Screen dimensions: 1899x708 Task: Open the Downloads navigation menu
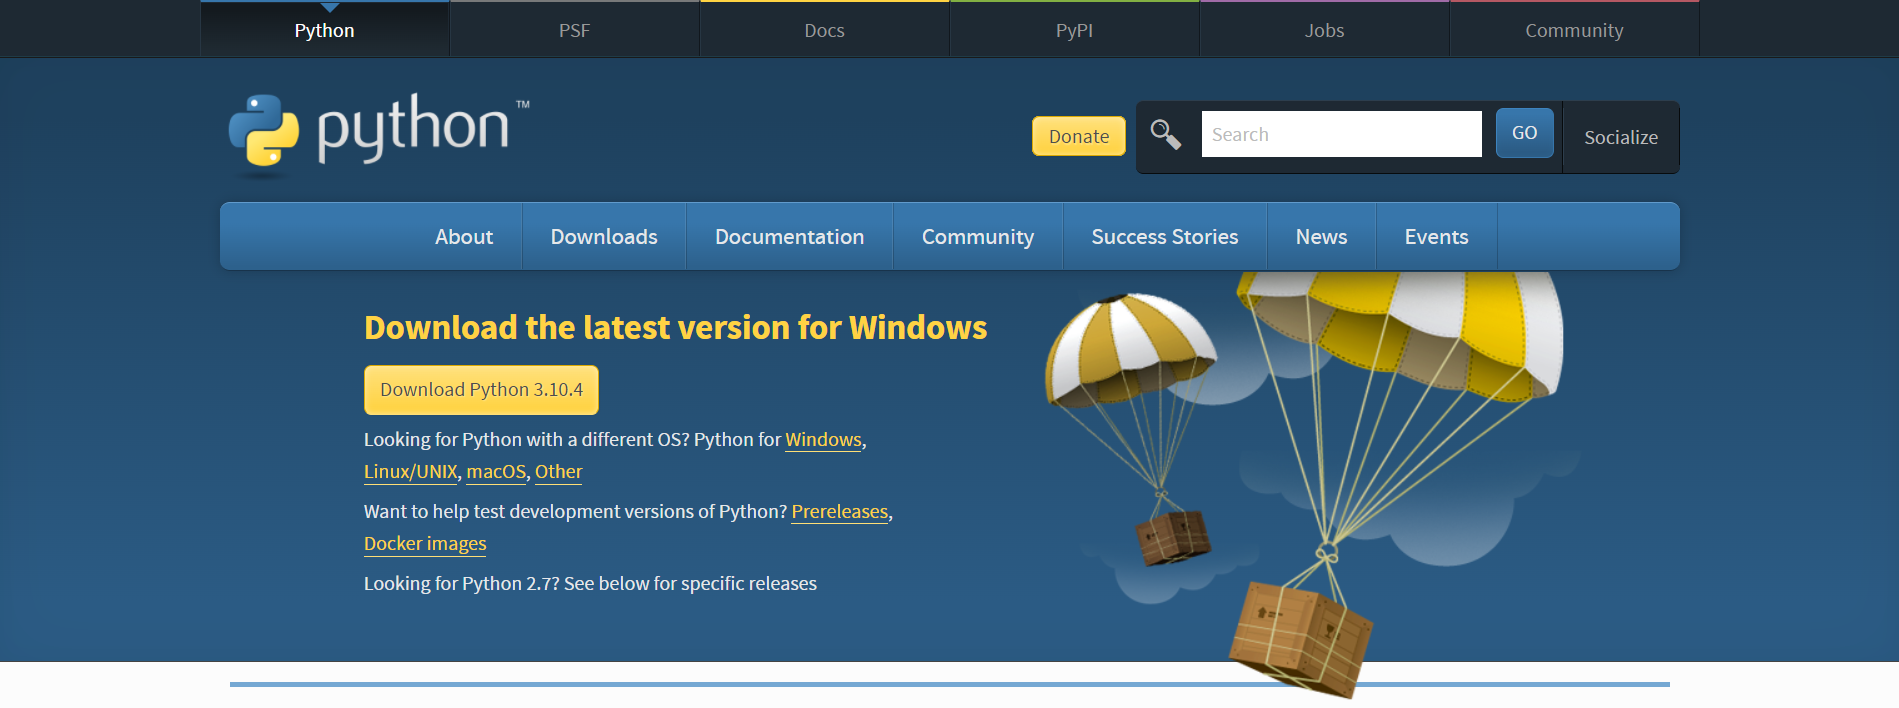click(x=604, y=237)
